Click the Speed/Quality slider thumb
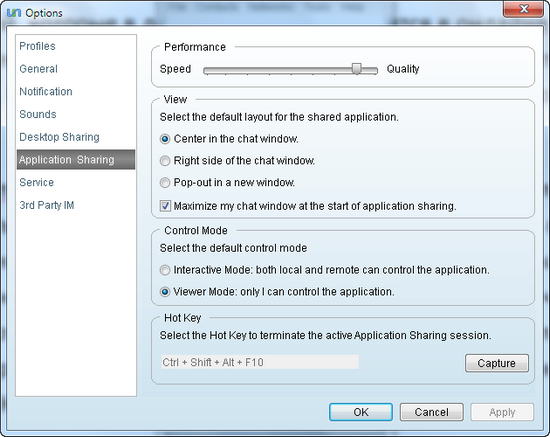 pyautogui.click(x=356, y=69)
